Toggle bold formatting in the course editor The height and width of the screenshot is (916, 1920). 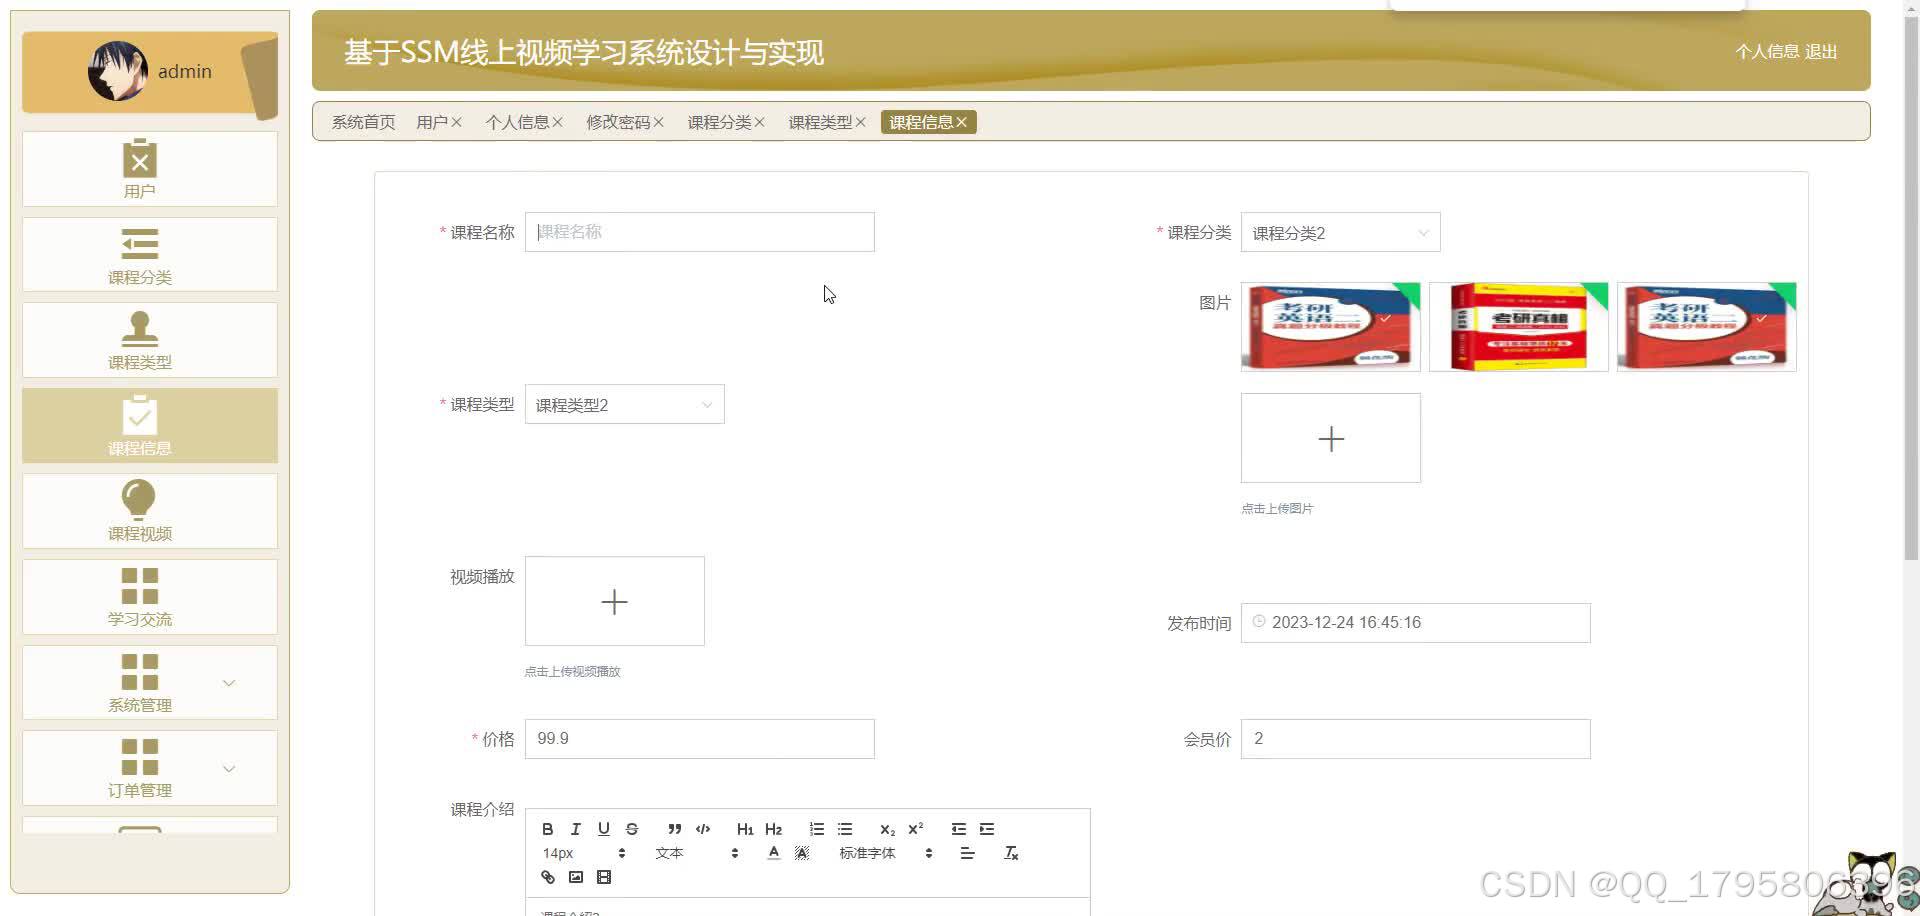[x=547, y=828]
